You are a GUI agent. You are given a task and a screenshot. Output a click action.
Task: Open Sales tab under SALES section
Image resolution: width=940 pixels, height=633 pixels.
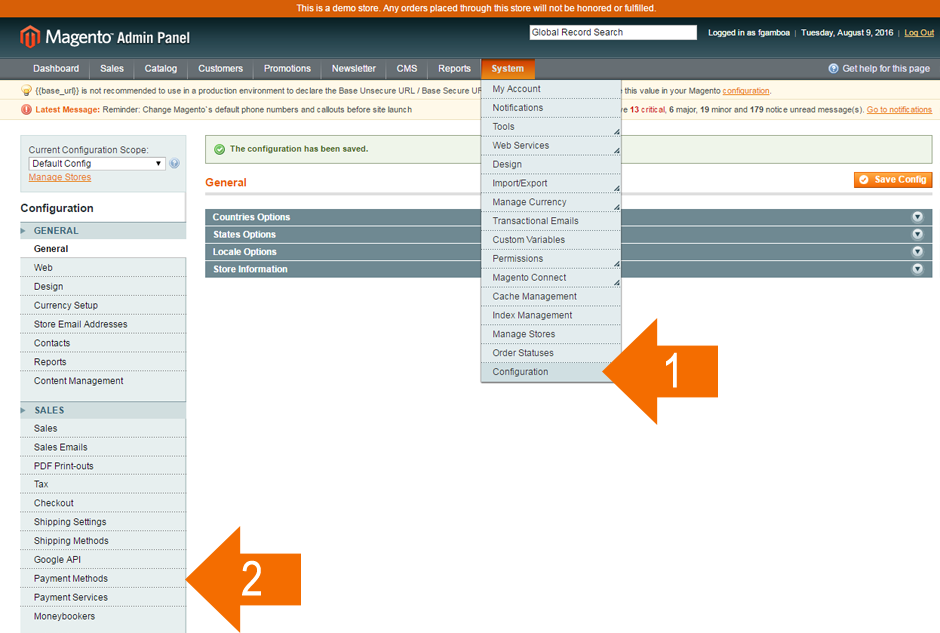tap(103, 429)
